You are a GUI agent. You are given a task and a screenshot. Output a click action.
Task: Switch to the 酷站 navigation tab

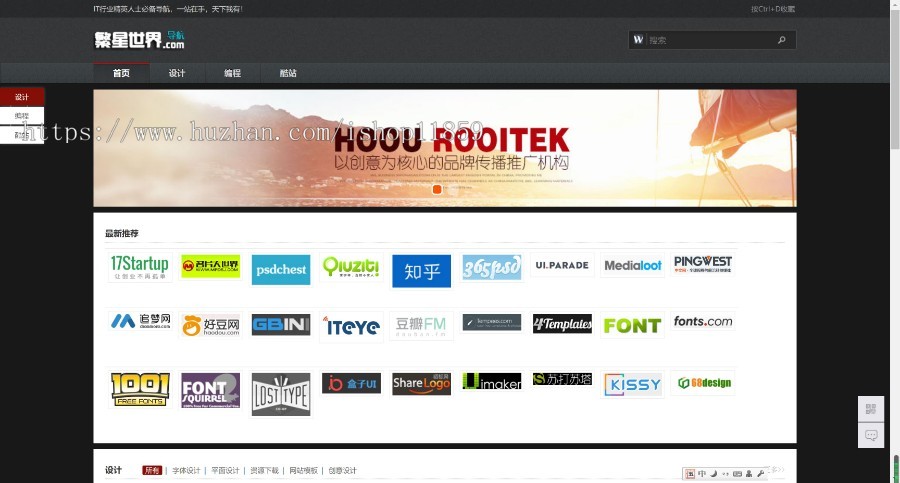point(288,73)
